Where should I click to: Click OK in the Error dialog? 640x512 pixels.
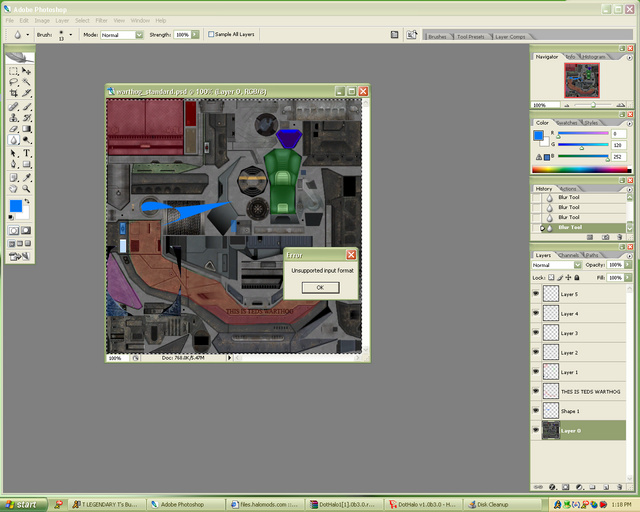coord(320,287)
